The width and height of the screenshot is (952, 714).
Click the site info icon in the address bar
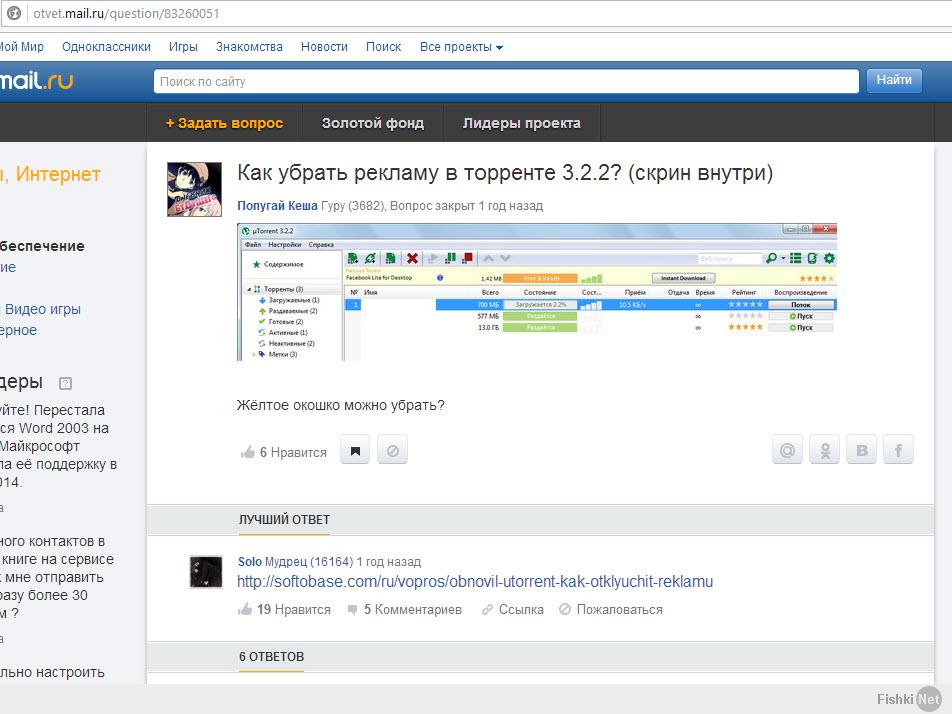pyautogui.click(x=14, y=14)
